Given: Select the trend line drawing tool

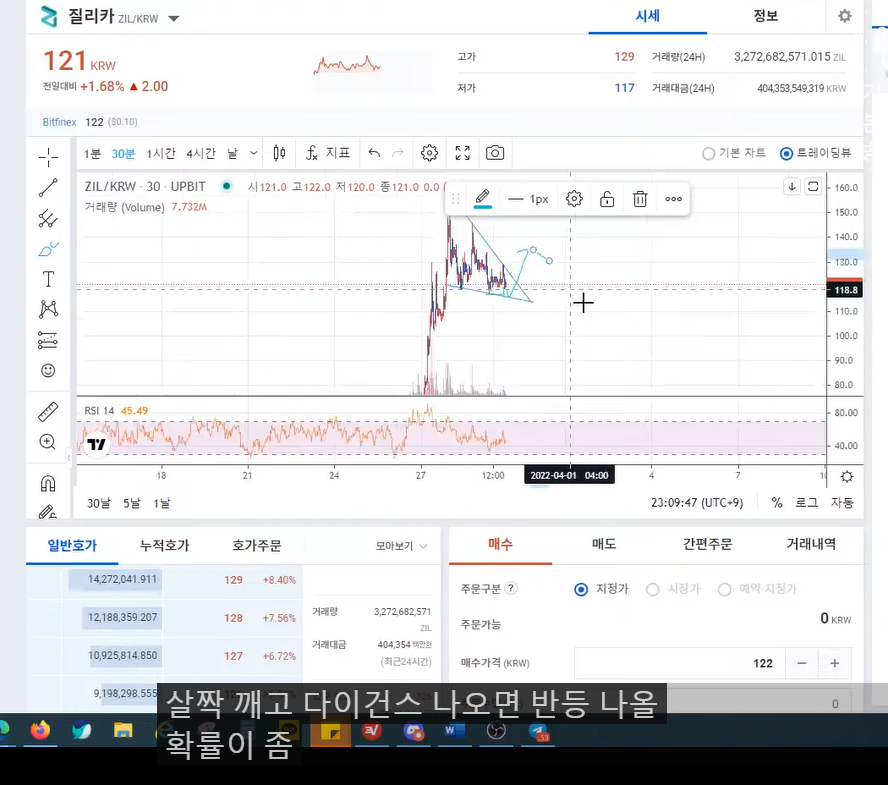Looking at the screenshot, I should (x=48, y=187).
